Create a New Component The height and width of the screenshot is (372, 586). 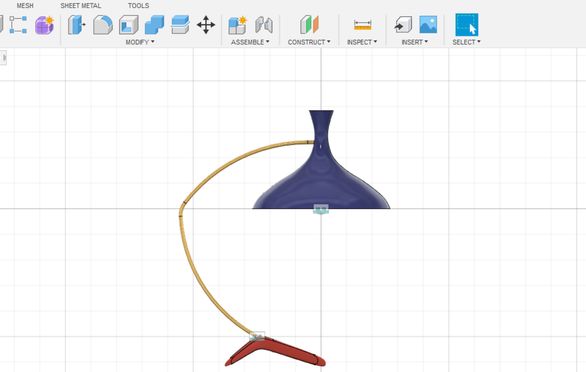tap(237, 25)
